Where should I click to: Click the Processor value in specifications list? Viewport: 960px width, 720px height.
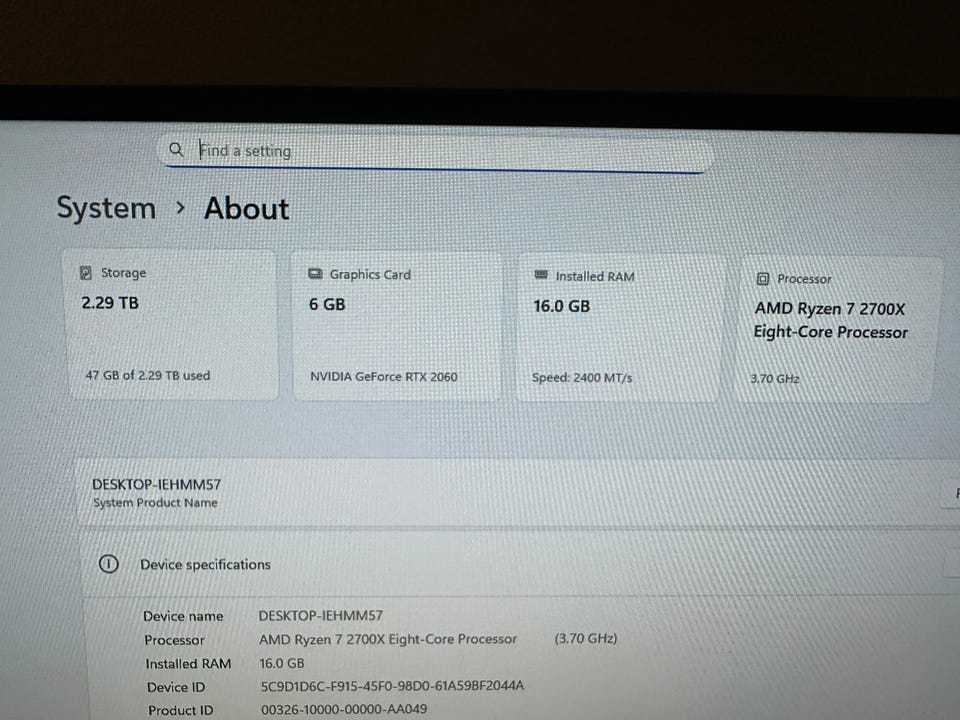[x=388, y=639]
